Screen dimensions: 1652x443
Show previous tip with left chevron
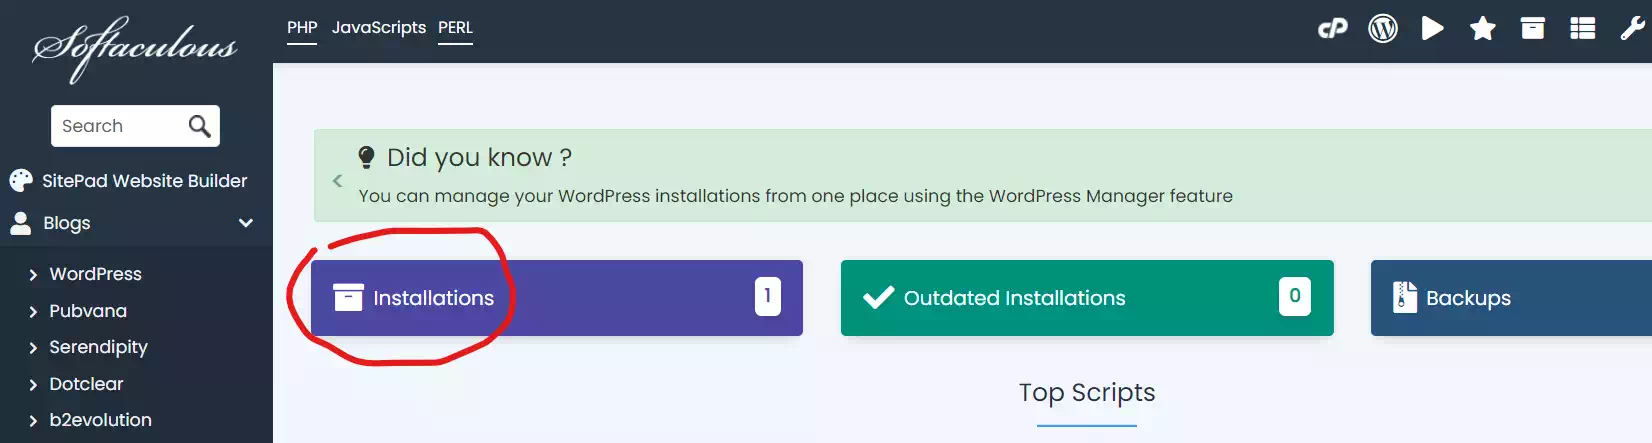point(337,181)
